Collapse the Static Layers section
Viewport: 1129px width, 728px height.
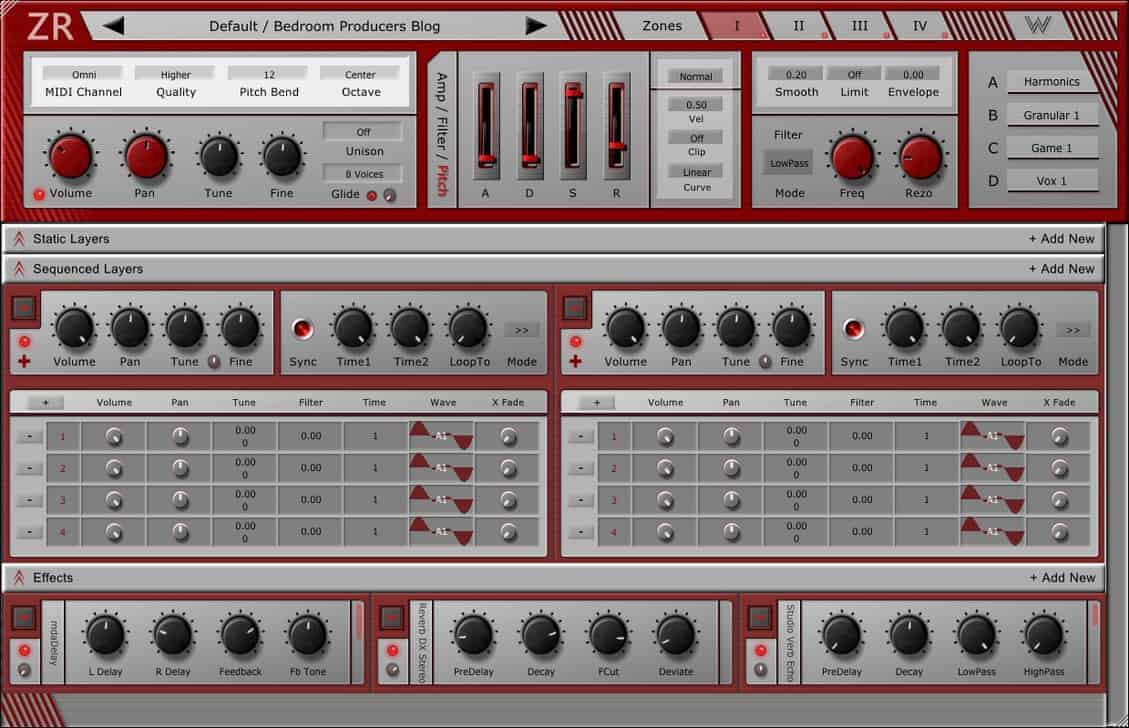19,239
